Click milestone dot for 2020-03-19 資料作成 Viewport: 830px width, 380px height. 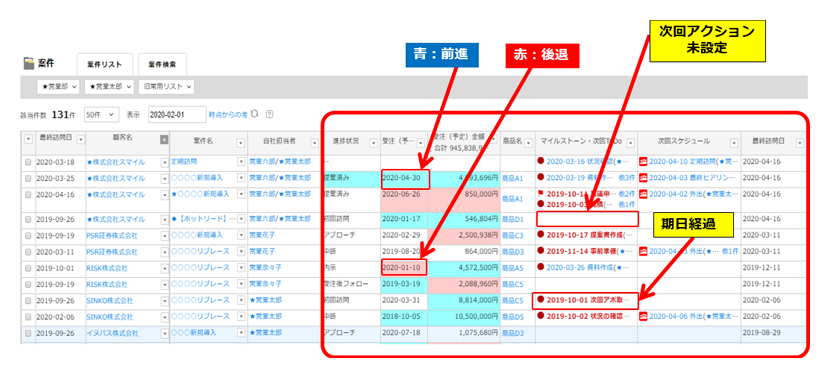541,178
